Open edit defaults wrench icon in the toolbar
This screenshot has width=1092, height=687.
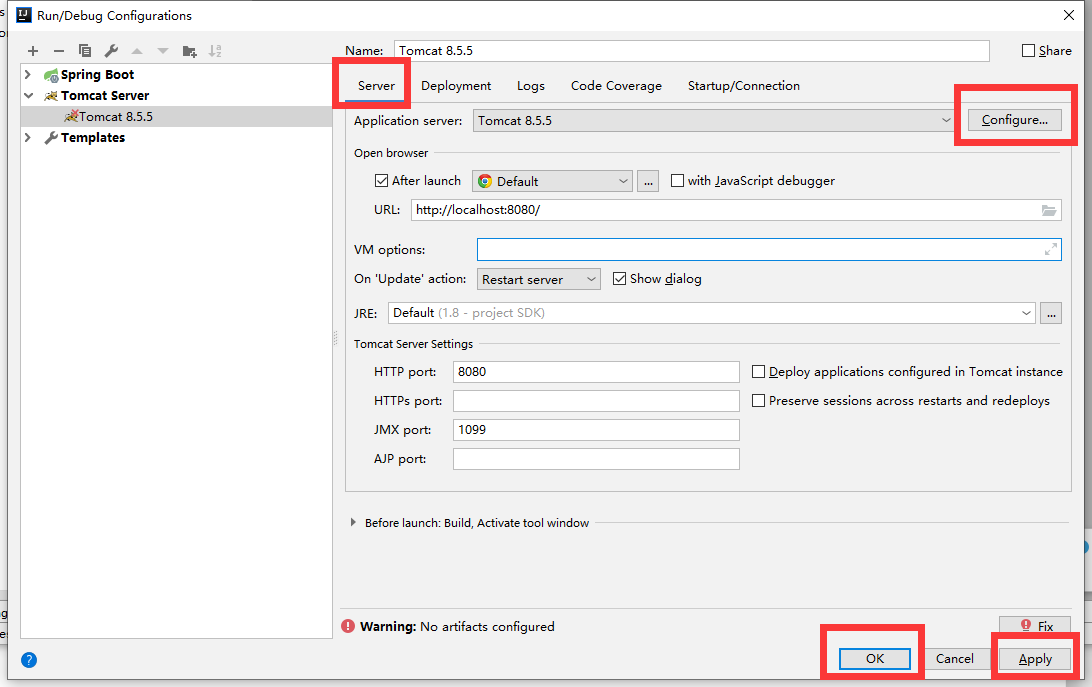pyautogui.click(x=111, y=51)
